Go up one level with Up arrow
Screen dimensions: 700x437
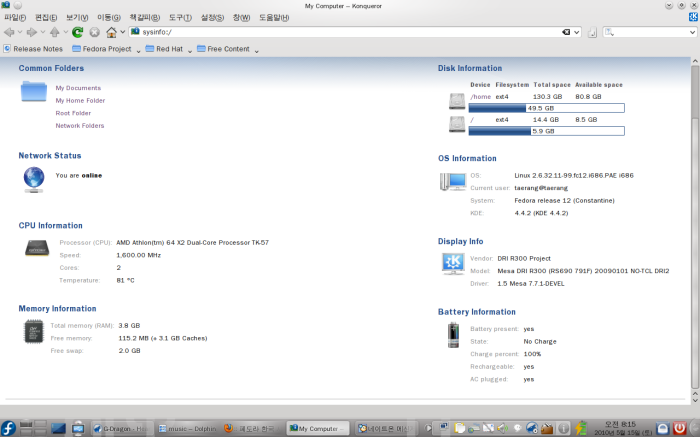(x=54, y=32)
